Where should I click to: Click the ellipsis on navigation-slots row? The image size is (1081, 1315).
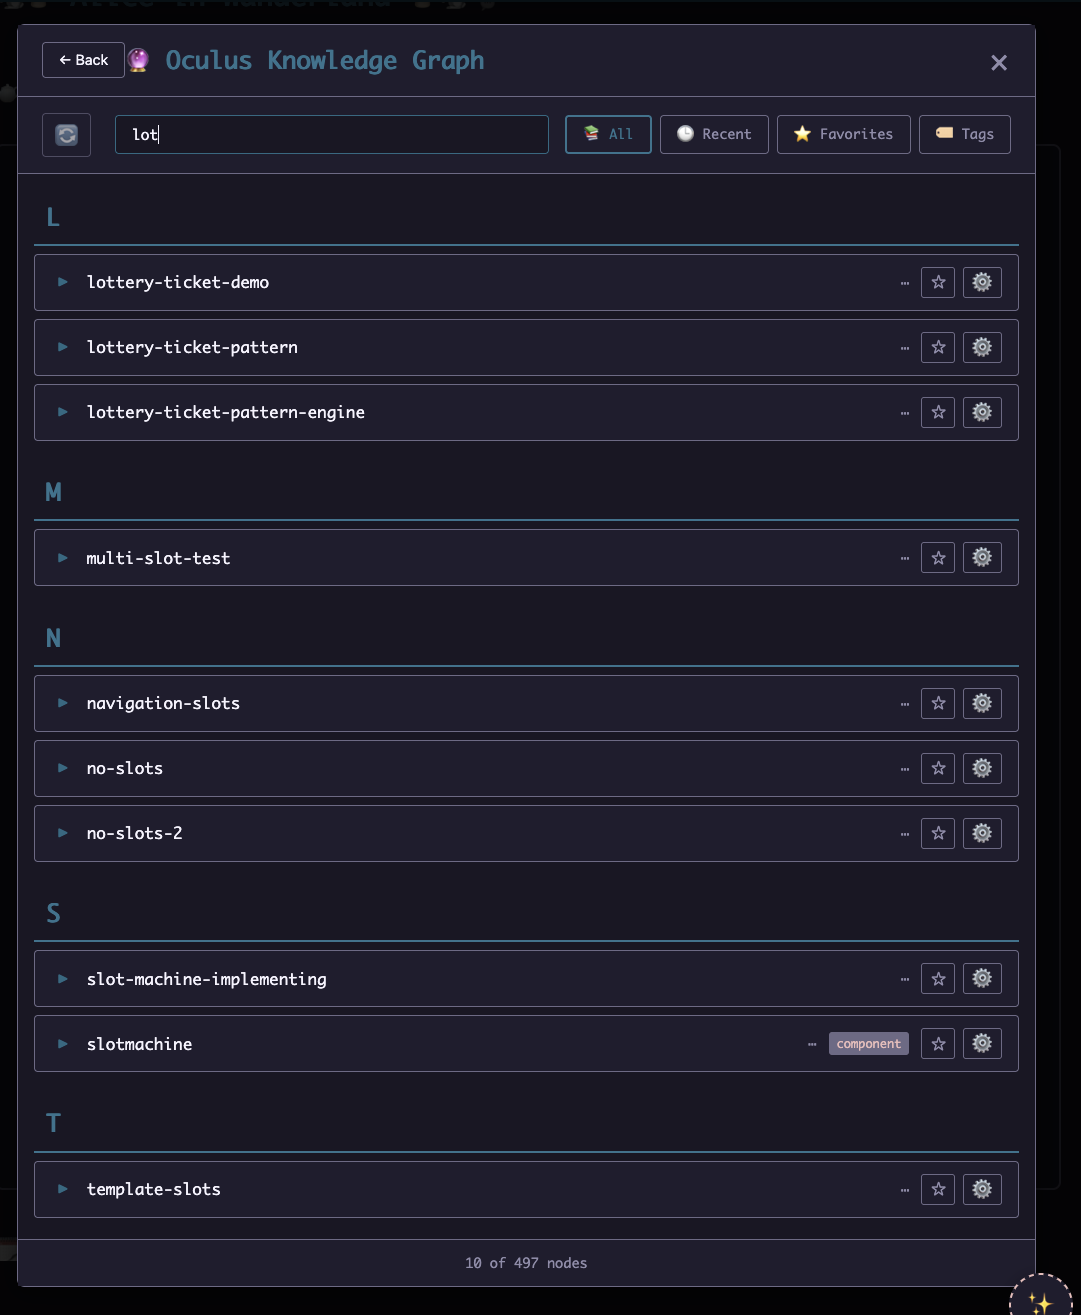[905, 704]
